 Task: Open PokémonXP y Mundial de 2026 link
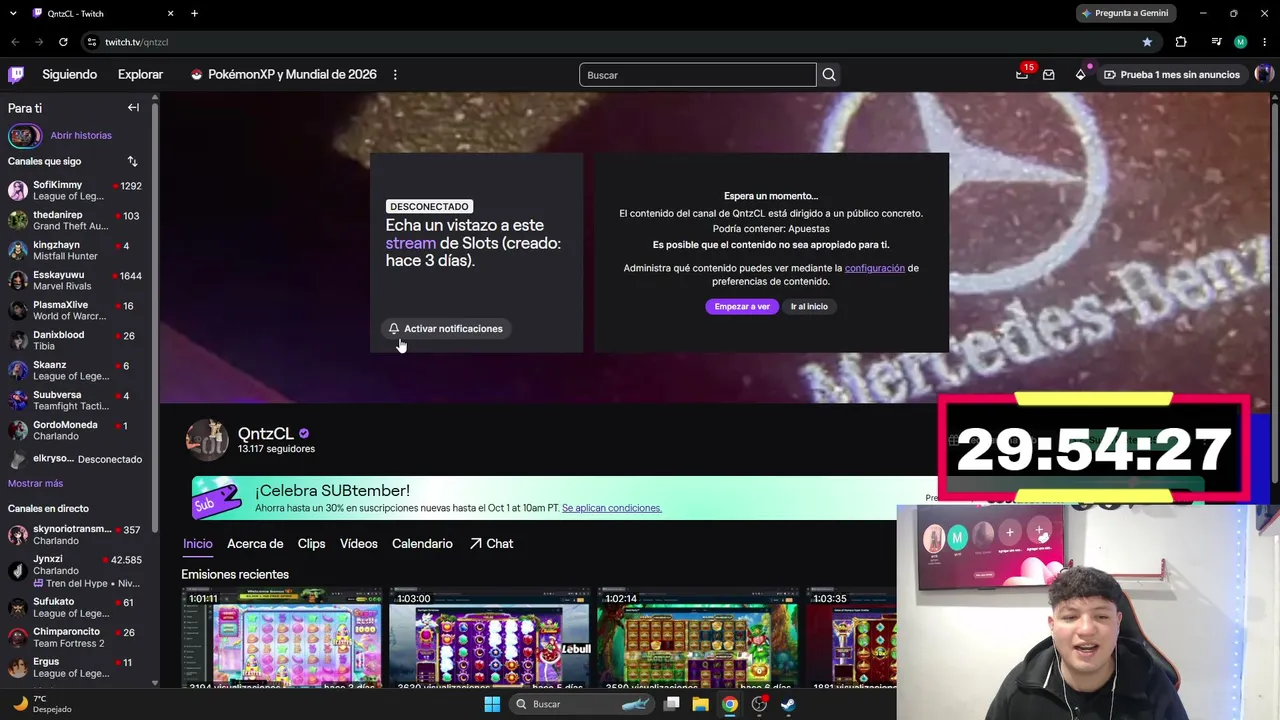tap(283, 75)
